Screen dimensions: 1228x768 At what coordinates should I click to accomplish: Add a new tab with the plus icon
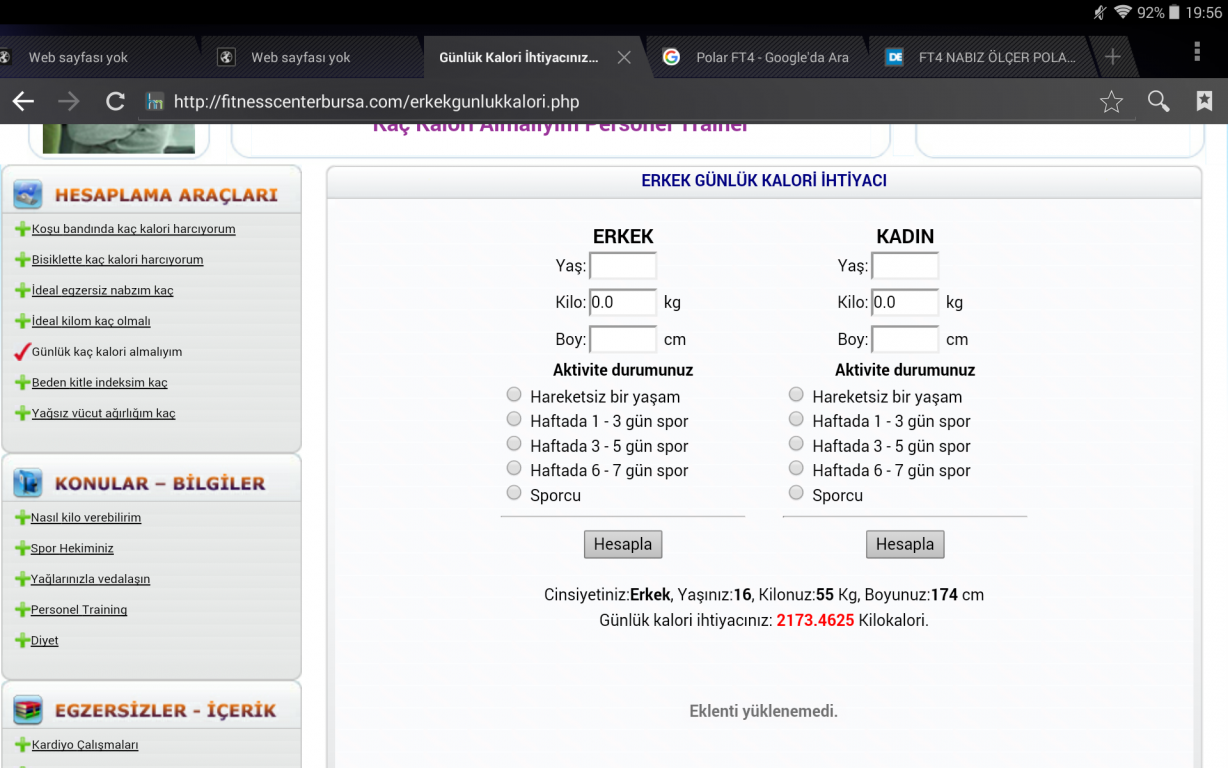point(1112,57)
